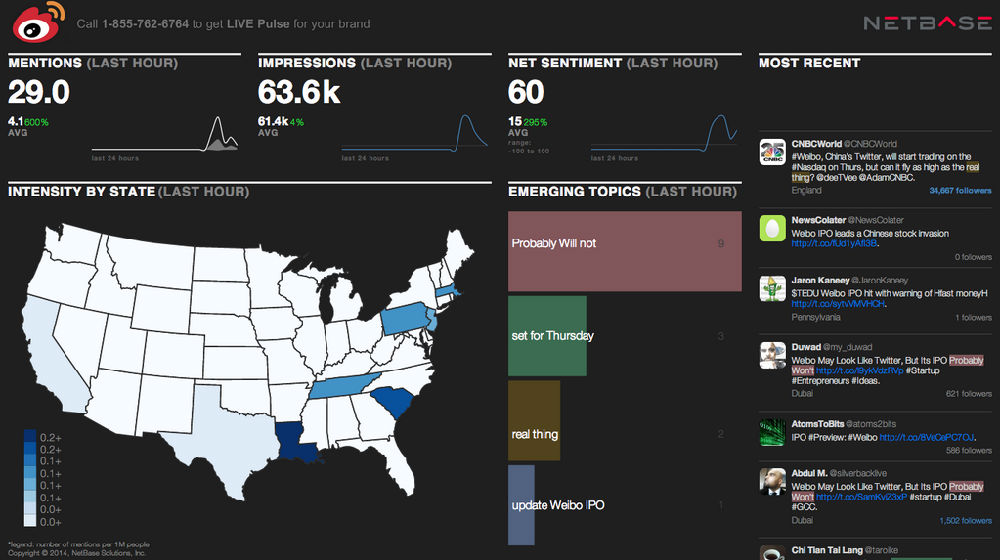The height and width of the screenshot is (560, 1000).
Task: Open Duwad profile avatar
Action: point(772,355)
